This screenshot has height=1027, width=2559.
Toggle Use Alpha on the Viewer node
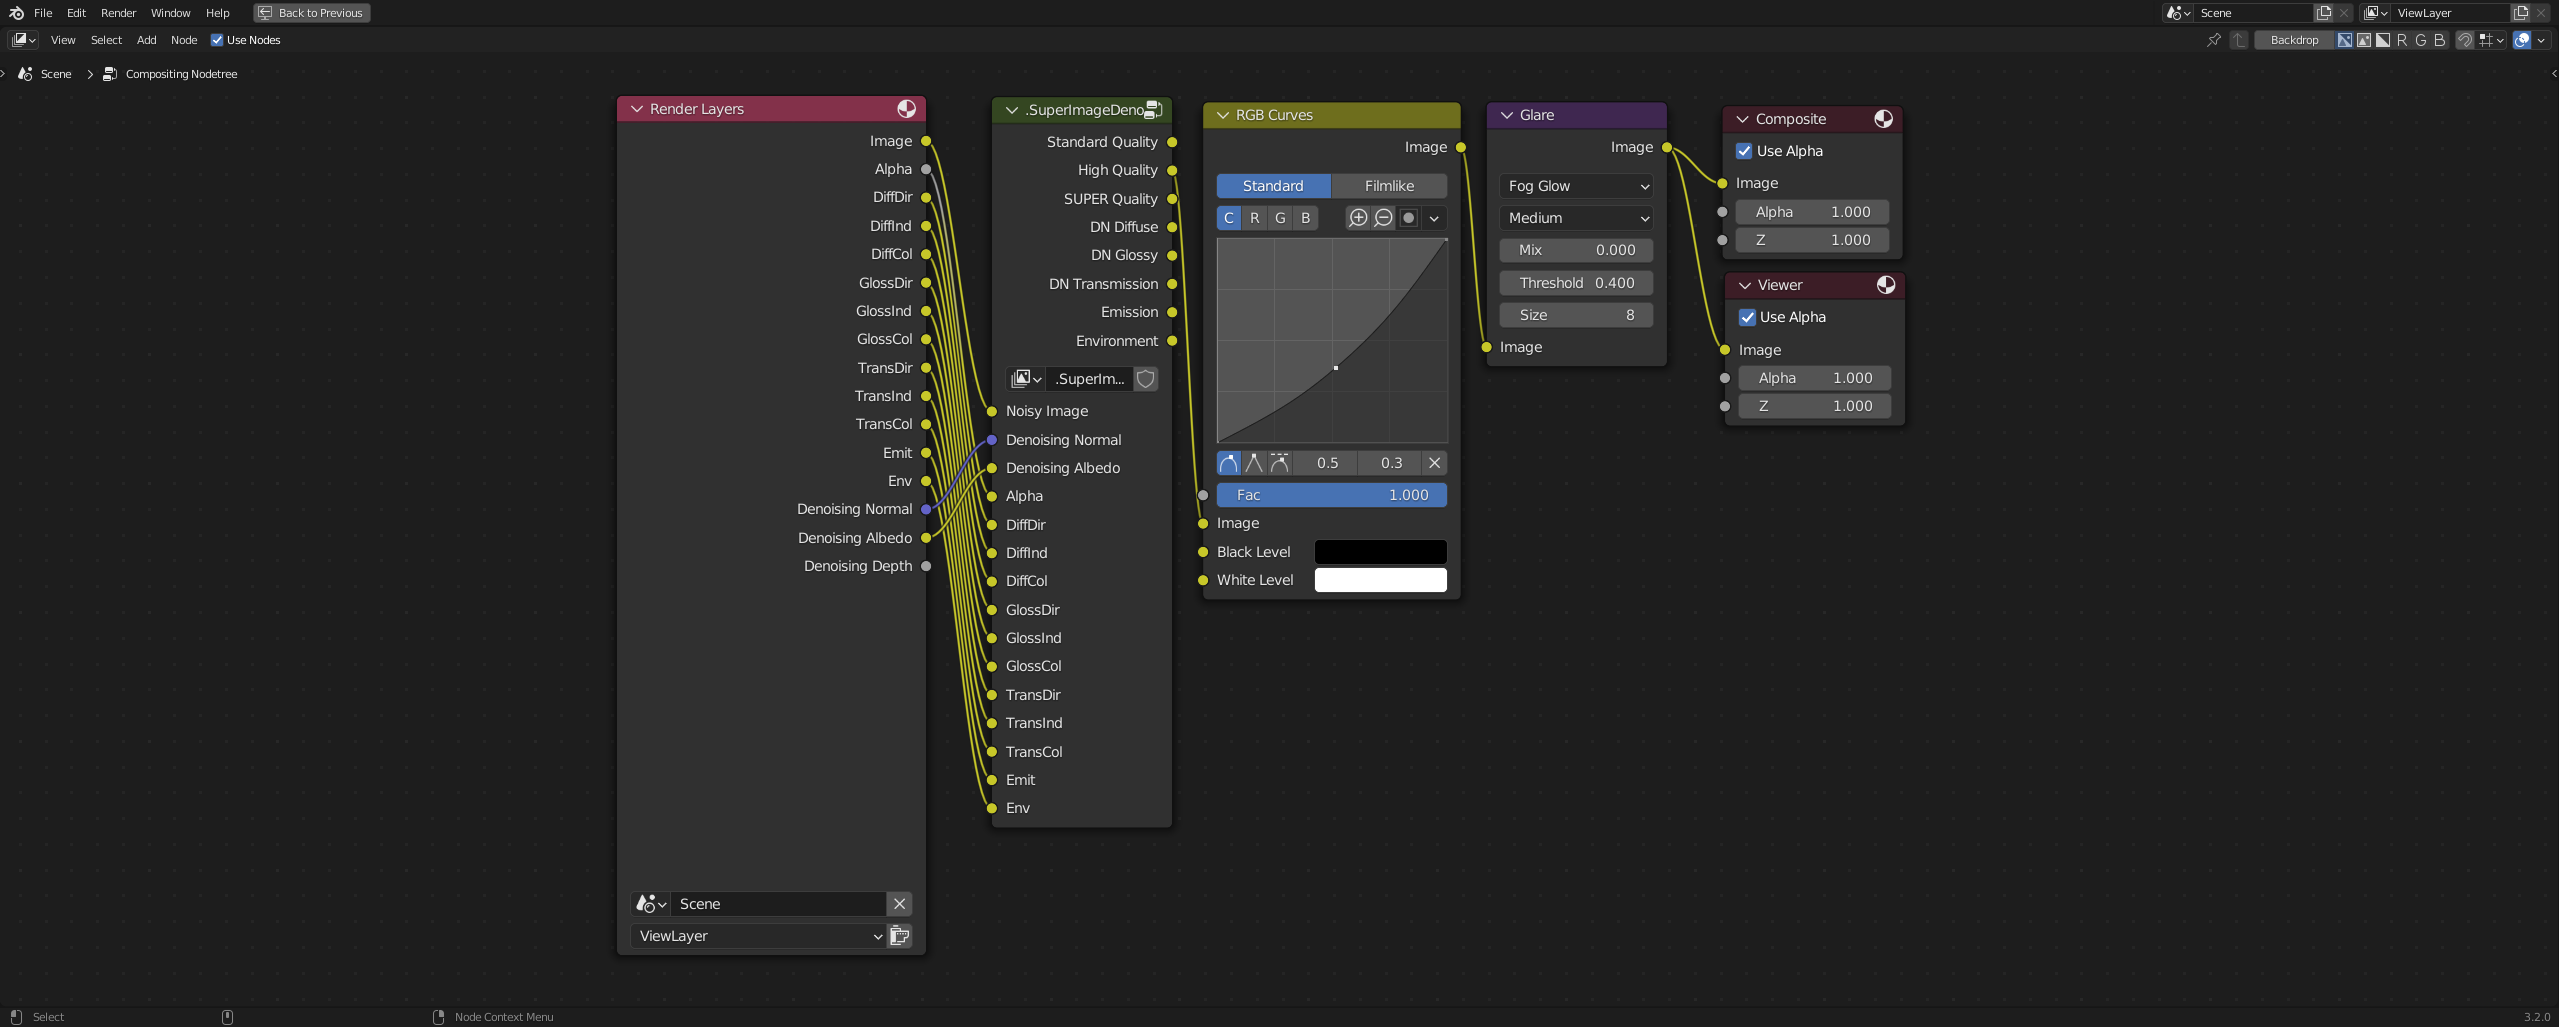(1747, 317)
